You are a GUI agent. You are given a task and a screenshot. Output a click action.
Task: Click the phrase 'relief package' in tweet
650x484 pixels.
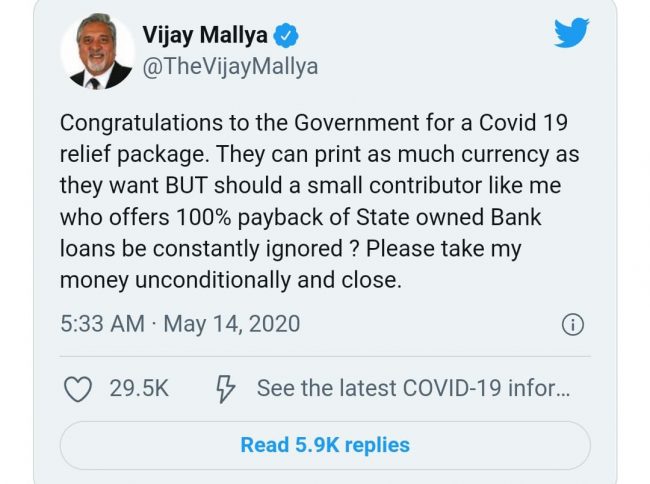coord(132,155)
